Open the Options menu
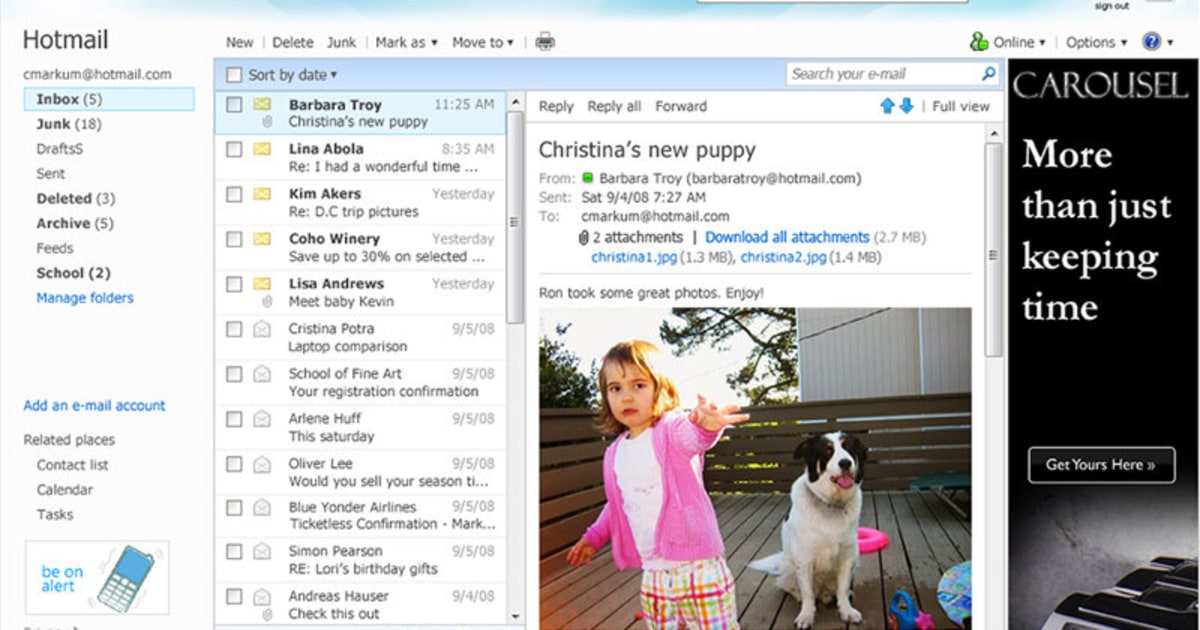This screenshot has width=1200, height=630. (1094, 42)
